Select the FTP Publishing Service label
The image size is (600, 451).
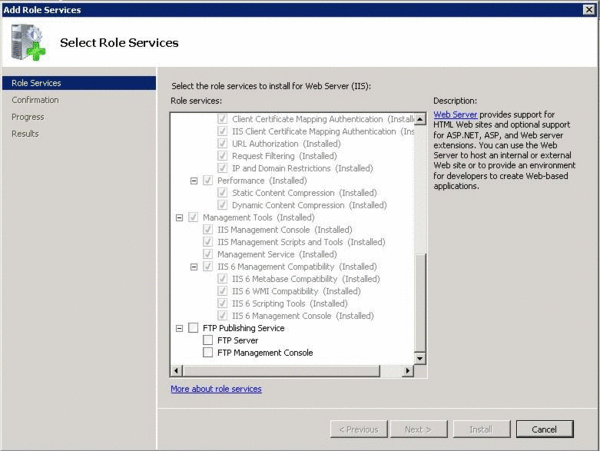click(243, 328)
